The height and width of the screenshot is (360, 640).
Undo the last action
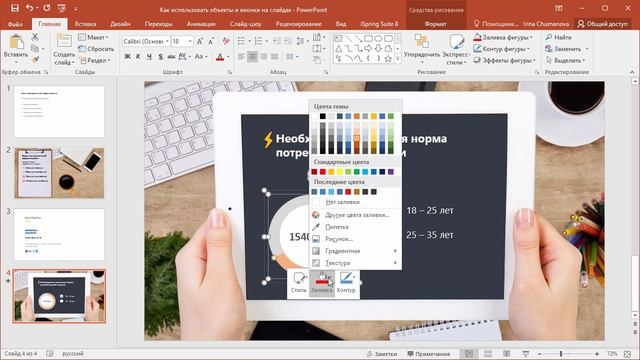[29, 8]
